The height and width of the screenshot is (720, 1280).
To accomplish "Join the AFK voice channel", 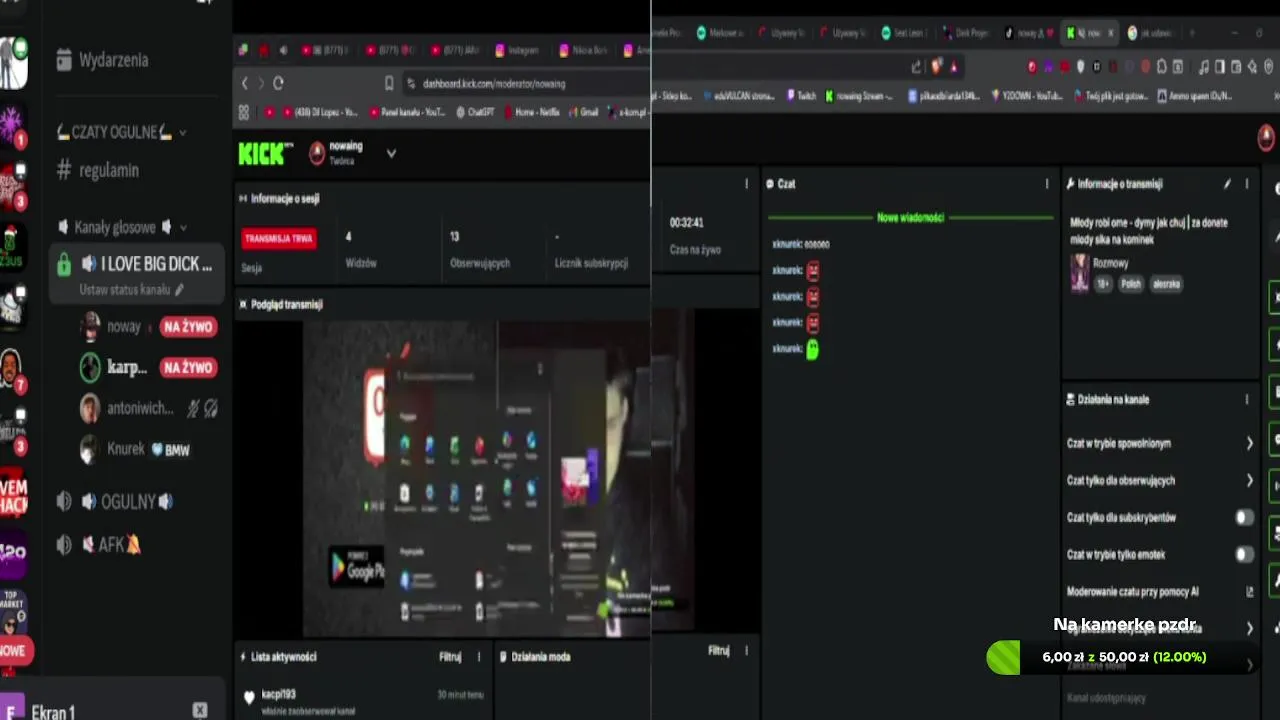I will point(99,545).
